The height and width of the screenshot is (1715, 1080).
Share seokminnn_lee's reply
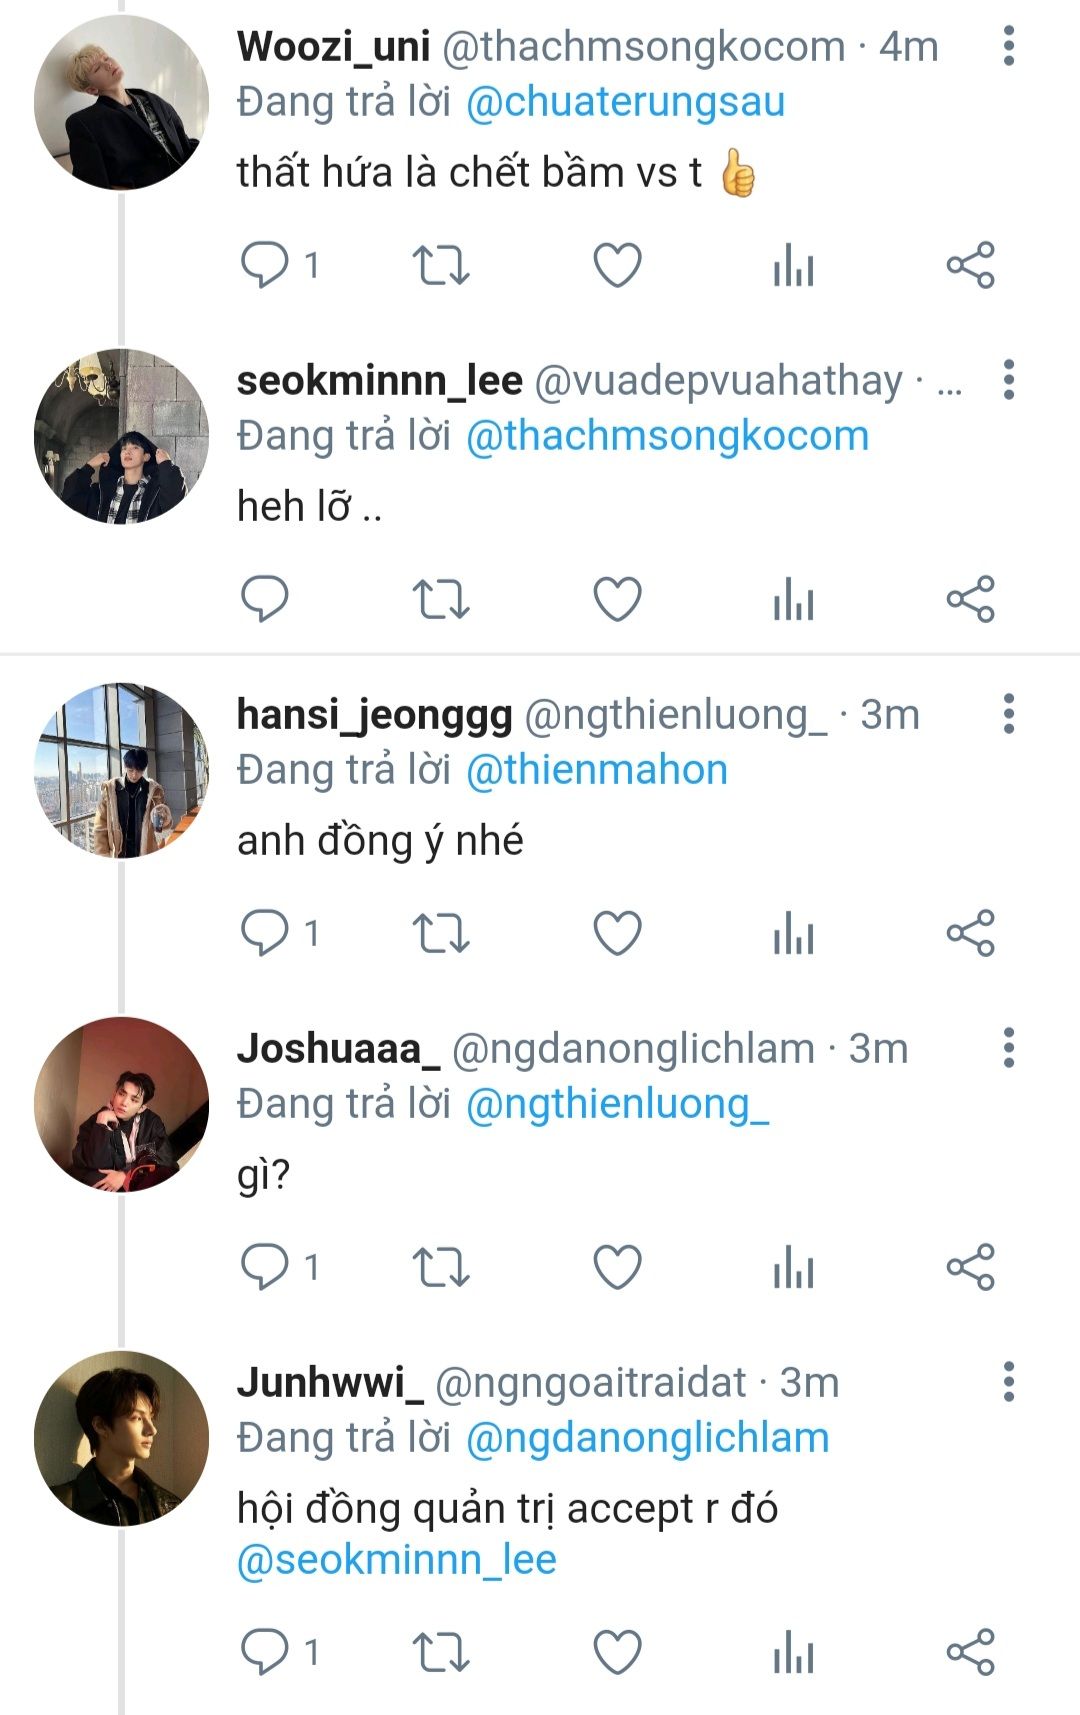coord(970,600)
